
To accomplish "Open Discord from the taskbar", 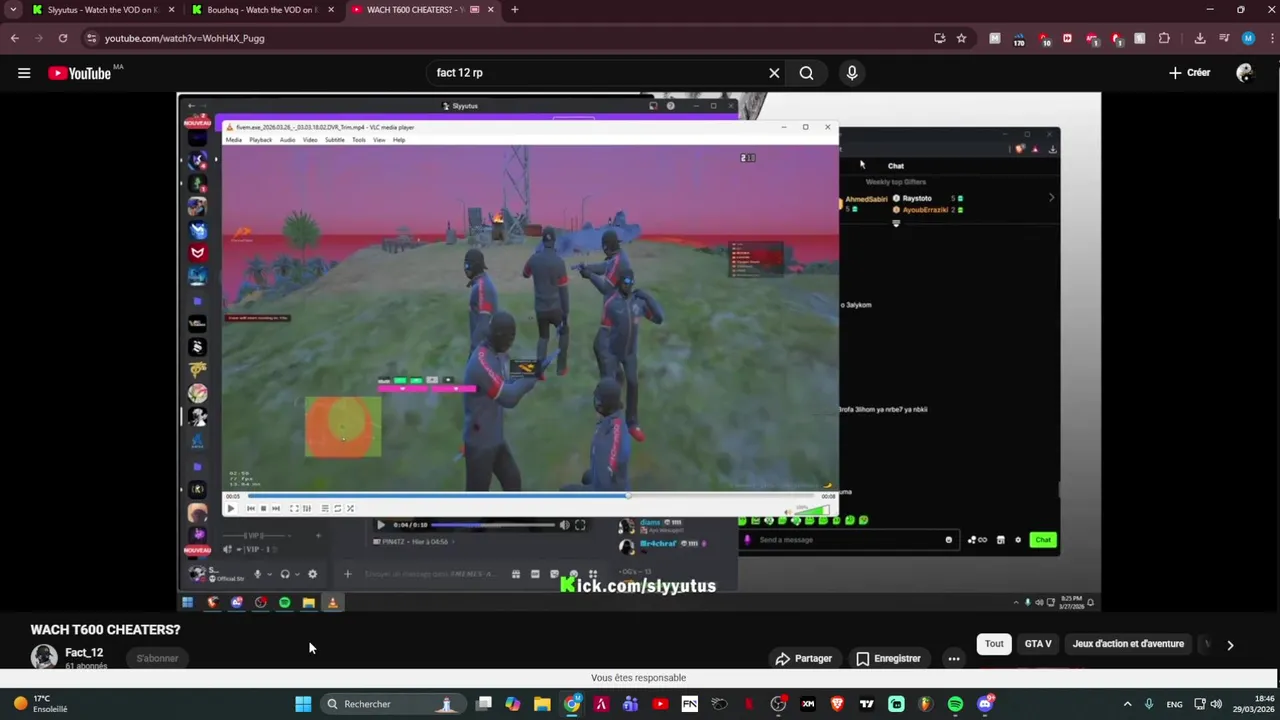I will pyautogui.click(x=985, y=704).
